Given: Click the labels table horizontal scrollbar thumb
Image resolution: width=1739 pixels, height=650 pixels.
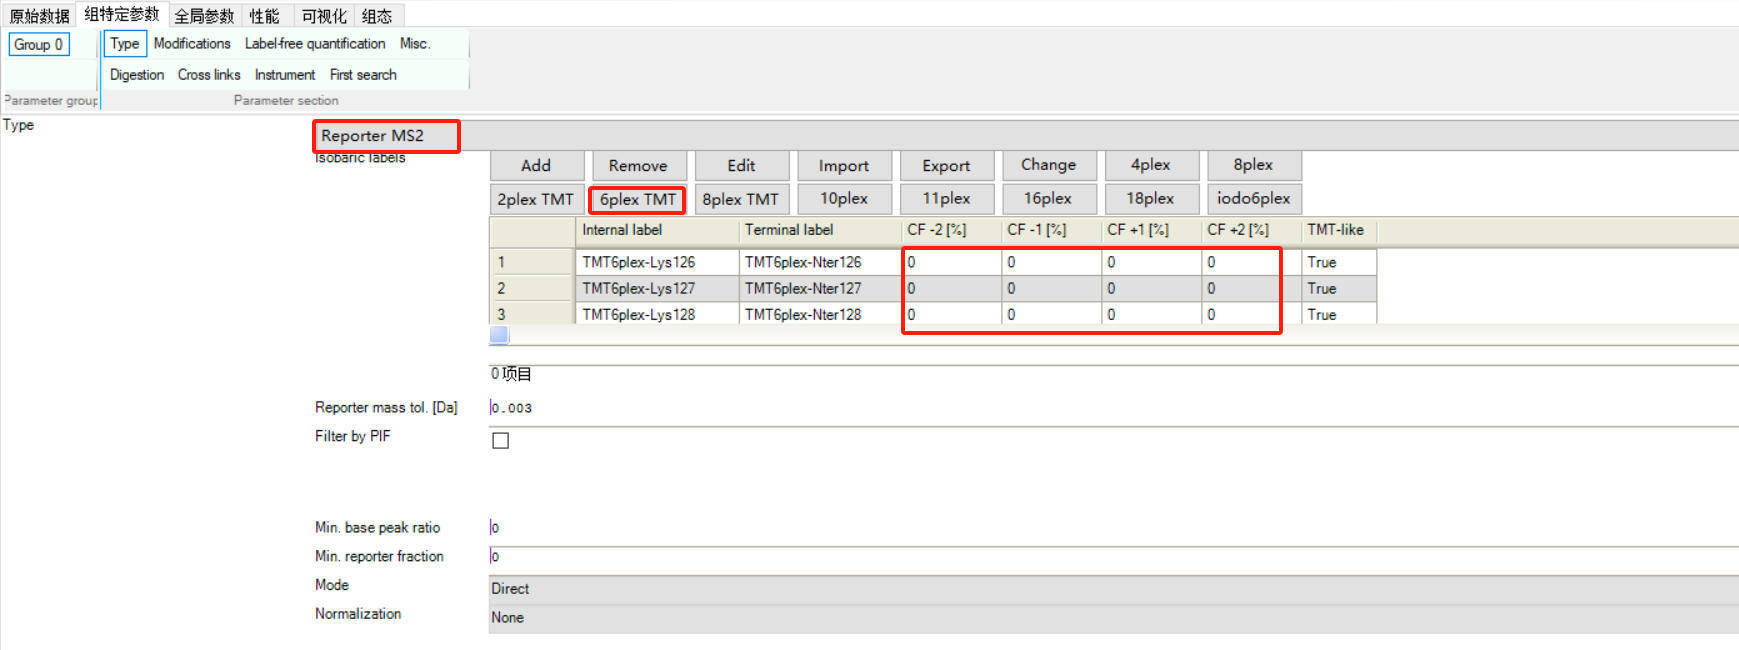Looking at the screenshot, I should [499, 335].
